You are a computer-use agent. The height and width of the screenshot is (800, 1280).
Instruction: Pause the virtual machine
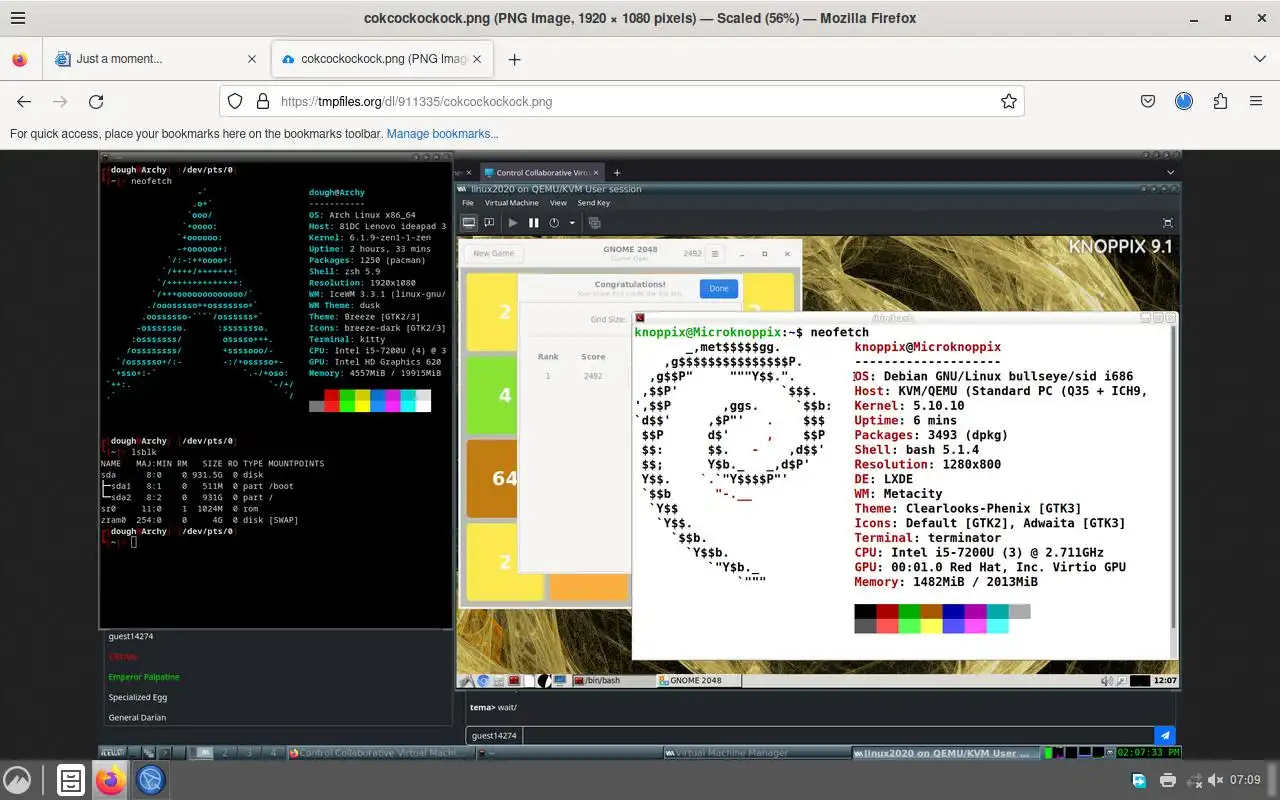coord(534,223)
